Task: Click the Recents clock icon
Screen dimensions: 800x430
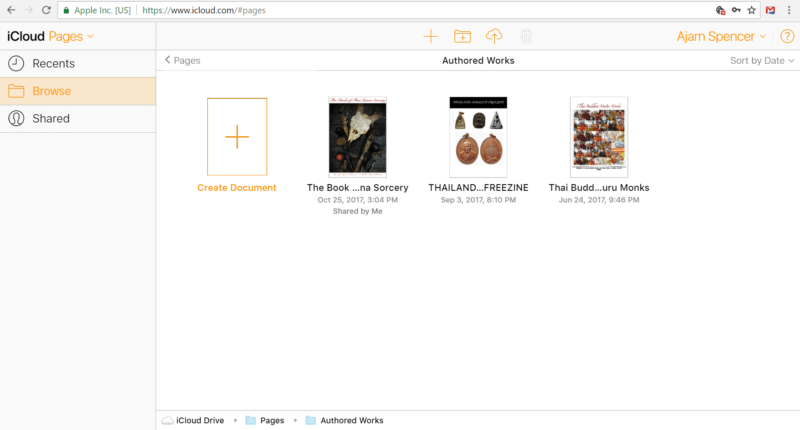Action: [x=16, y=63]
